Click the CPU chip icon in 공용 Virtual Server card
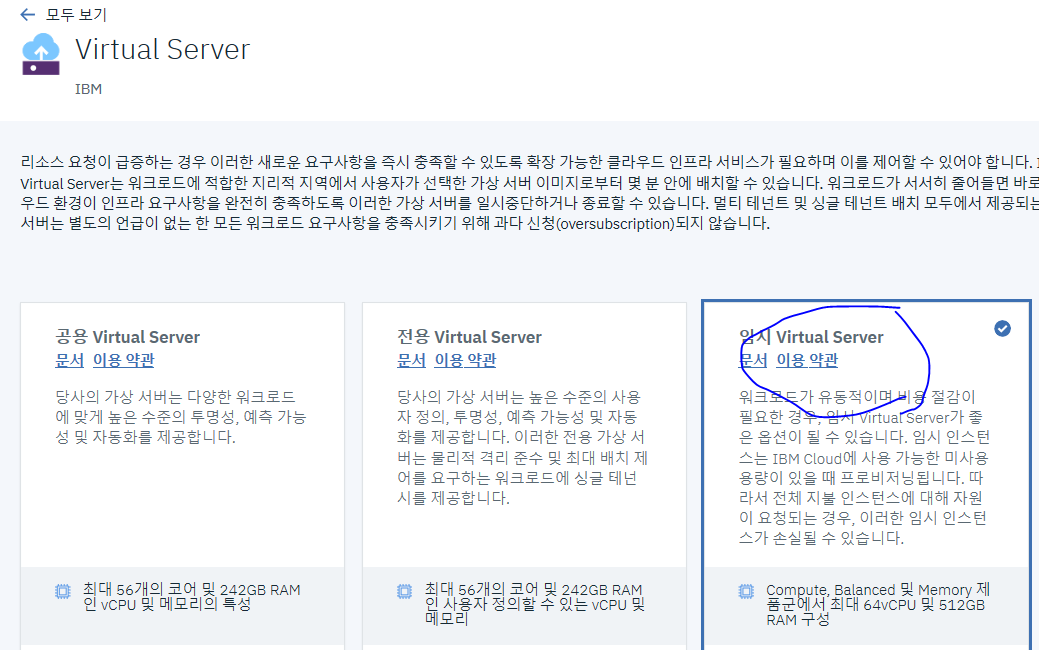 63,592
